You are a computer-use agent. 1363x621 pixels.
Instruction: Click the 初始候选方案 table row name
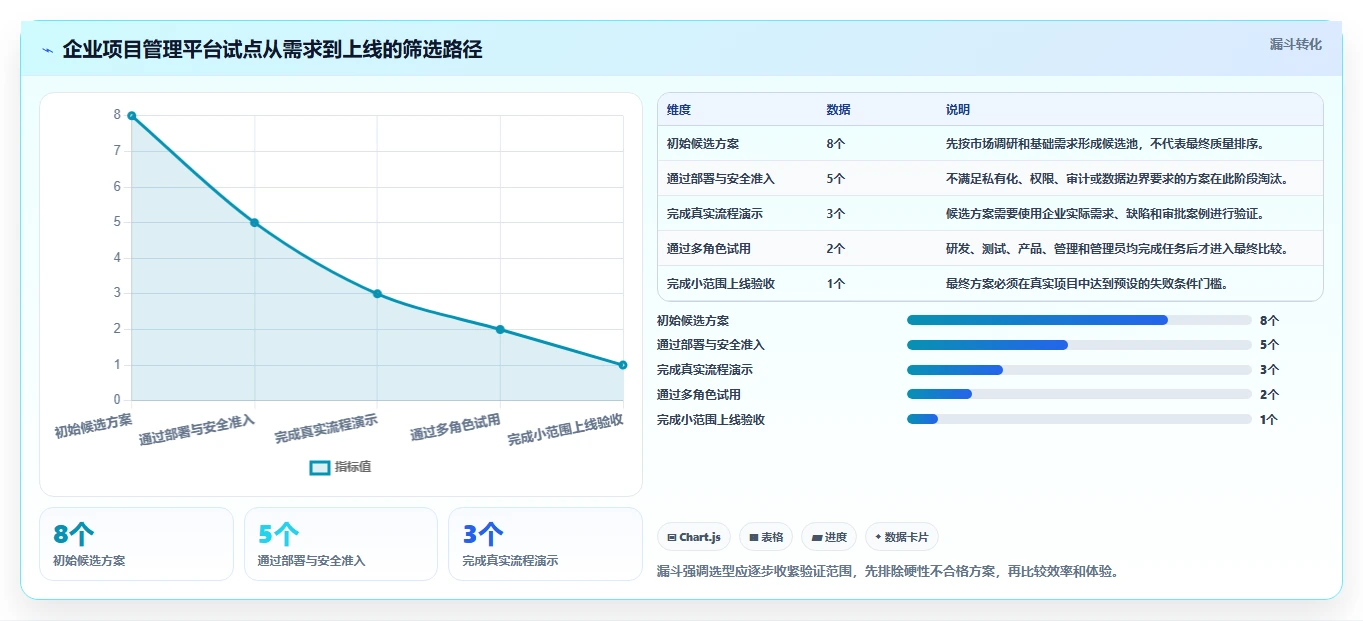pyautogui.click(x=703, y=144)
